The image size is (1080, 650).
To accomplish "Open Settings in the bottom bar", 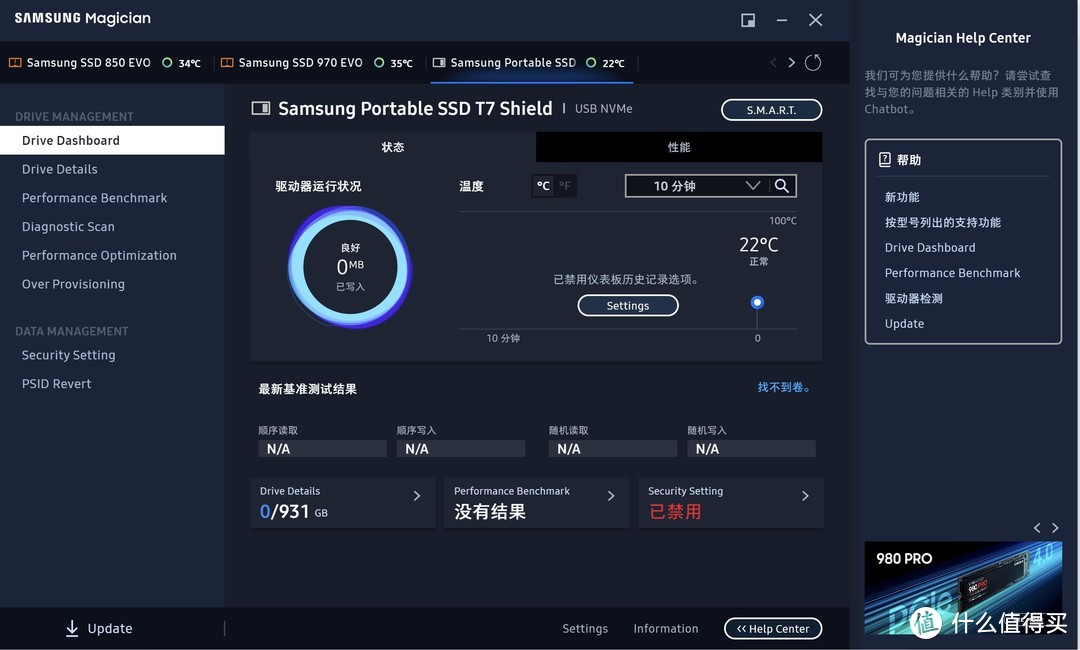I will (x=585, y=629).
